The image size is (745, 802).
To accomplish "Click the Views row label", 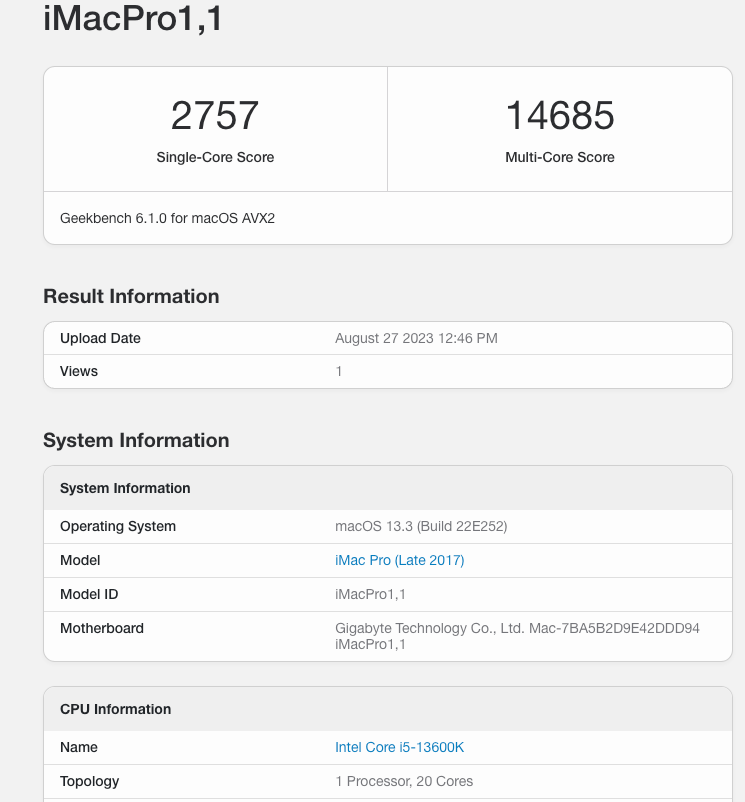I will [x=79, y=371].
